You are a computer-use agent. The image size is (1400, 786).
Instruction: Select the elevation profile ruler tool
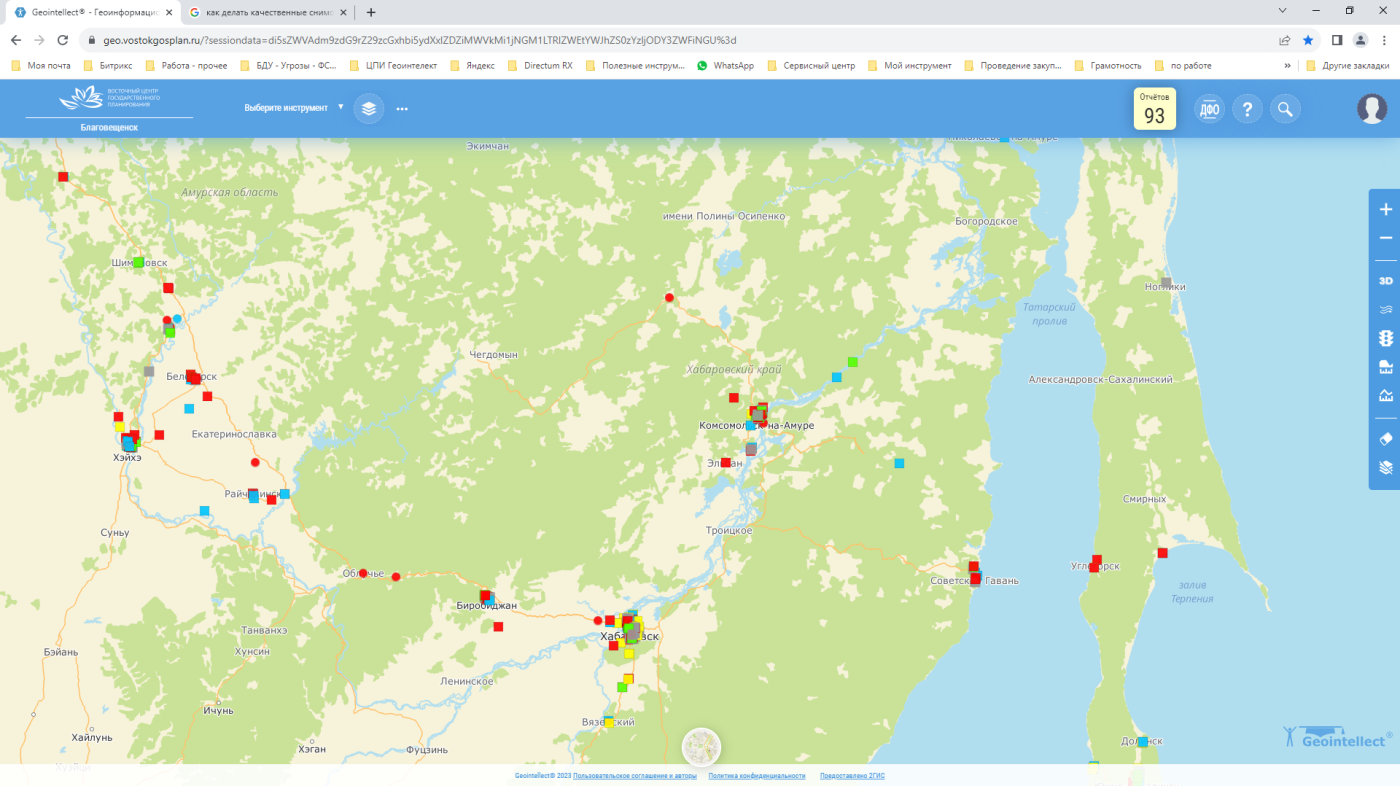tap(1385, 395)
